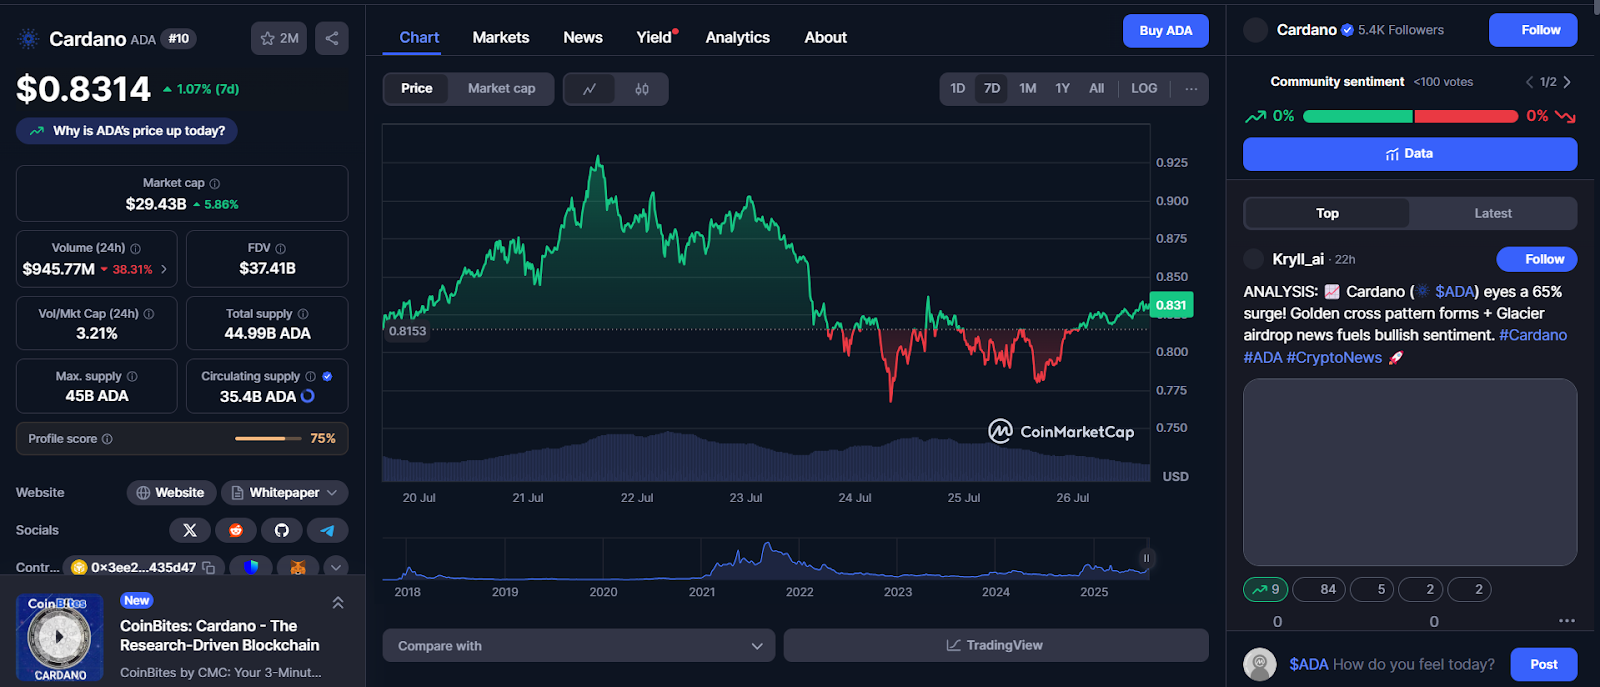Click Max. supply info icon

(x=132, y=377)
